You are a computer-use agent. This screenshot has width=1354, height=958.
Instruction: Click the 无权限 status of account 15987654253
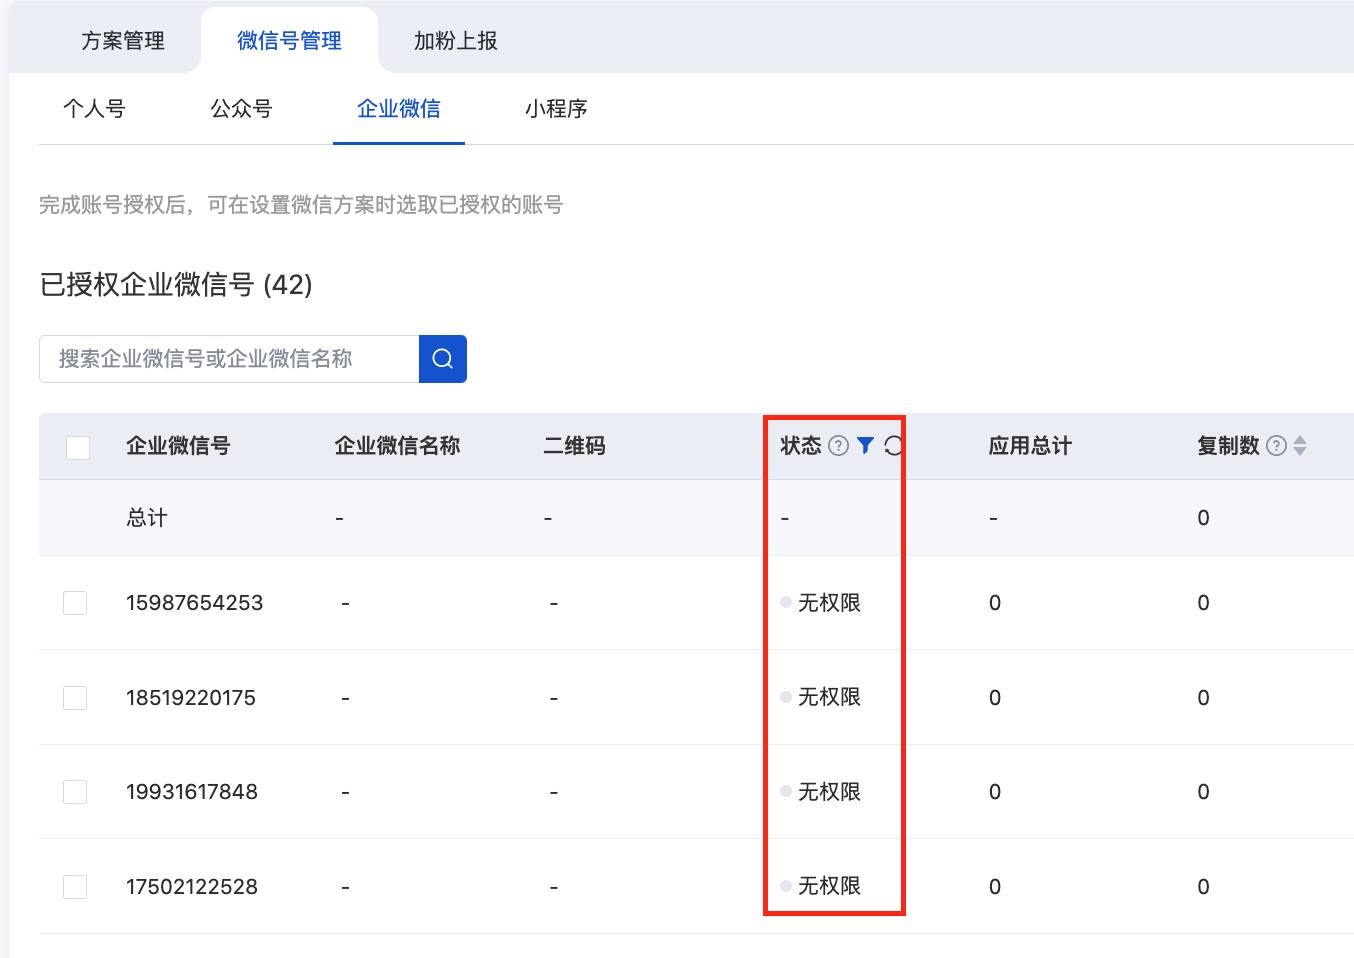coord(828,603)
